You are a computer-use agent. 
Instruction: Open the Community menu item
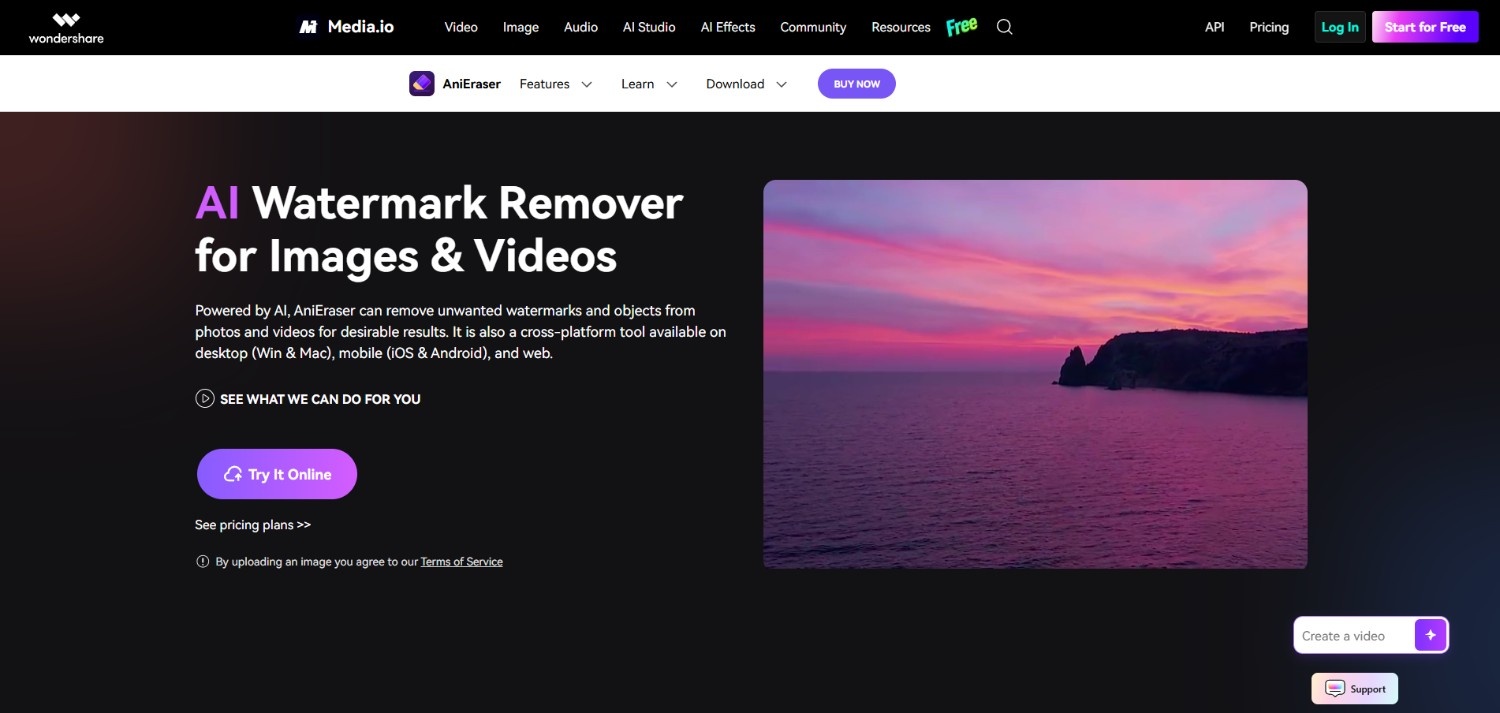[813, 27]
